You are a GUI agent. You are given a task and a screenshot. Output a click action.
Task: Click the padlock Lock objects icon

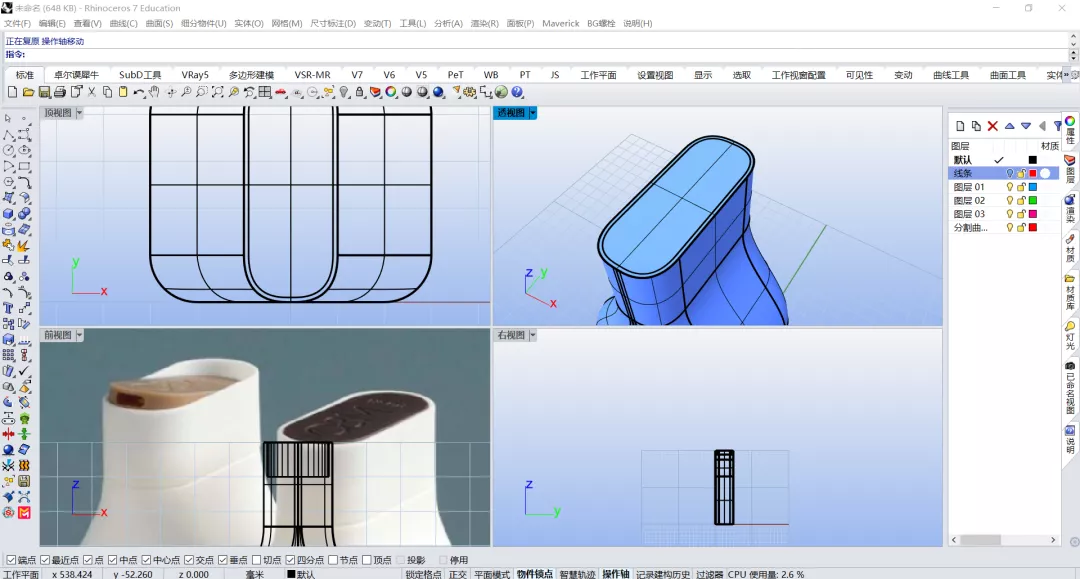tap(360, 92)
